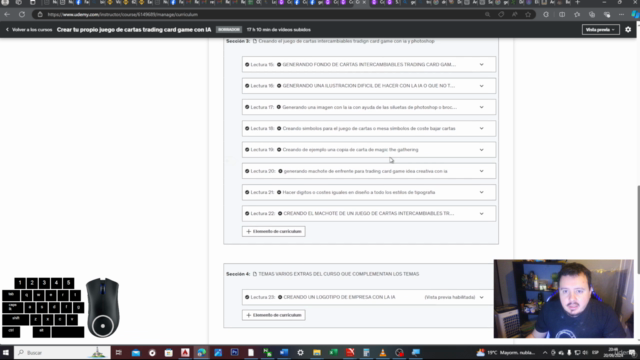Viewport: 640px width, 360px height.
Task: Open the course settings gear icon
Action: [628, 30]
